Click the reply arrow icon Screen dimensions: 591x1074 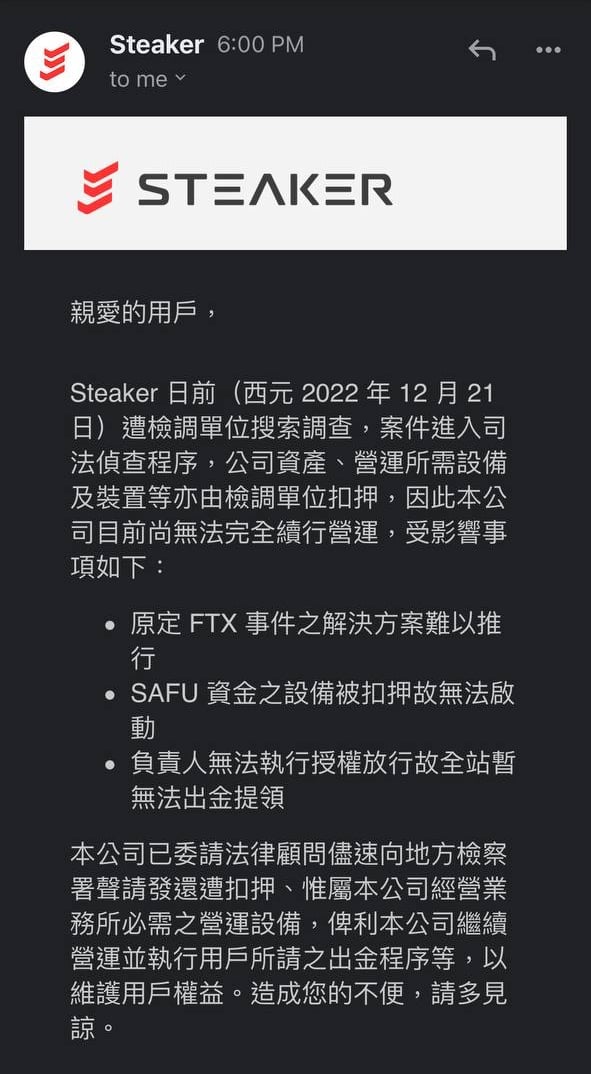[x=481, y=49]
